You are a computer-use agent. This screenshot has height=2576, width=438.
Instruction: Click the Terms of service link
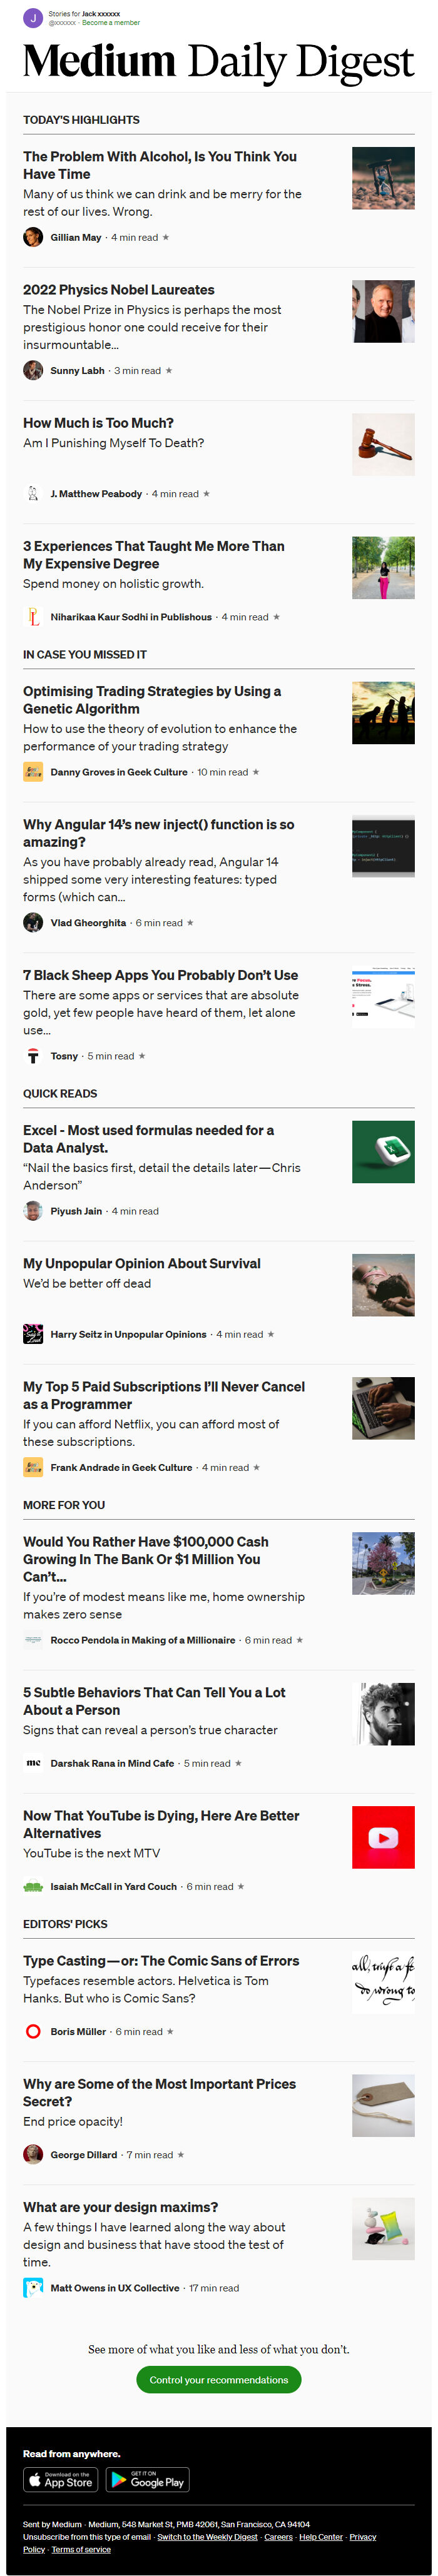[x=81, y=2549]
